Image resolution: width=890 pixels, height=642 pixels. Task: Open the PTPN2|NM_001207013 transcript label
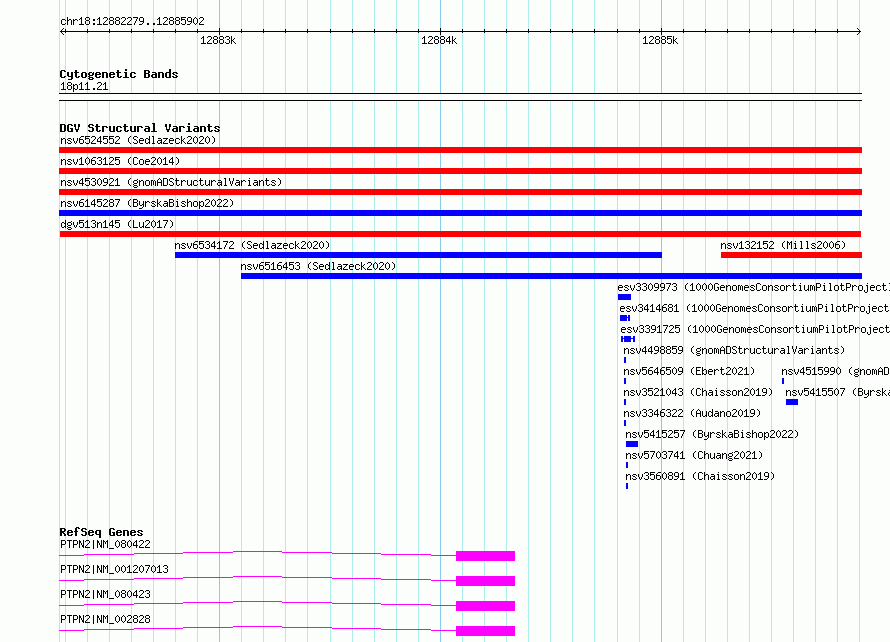pyautogui.click(x=114, y=569)
